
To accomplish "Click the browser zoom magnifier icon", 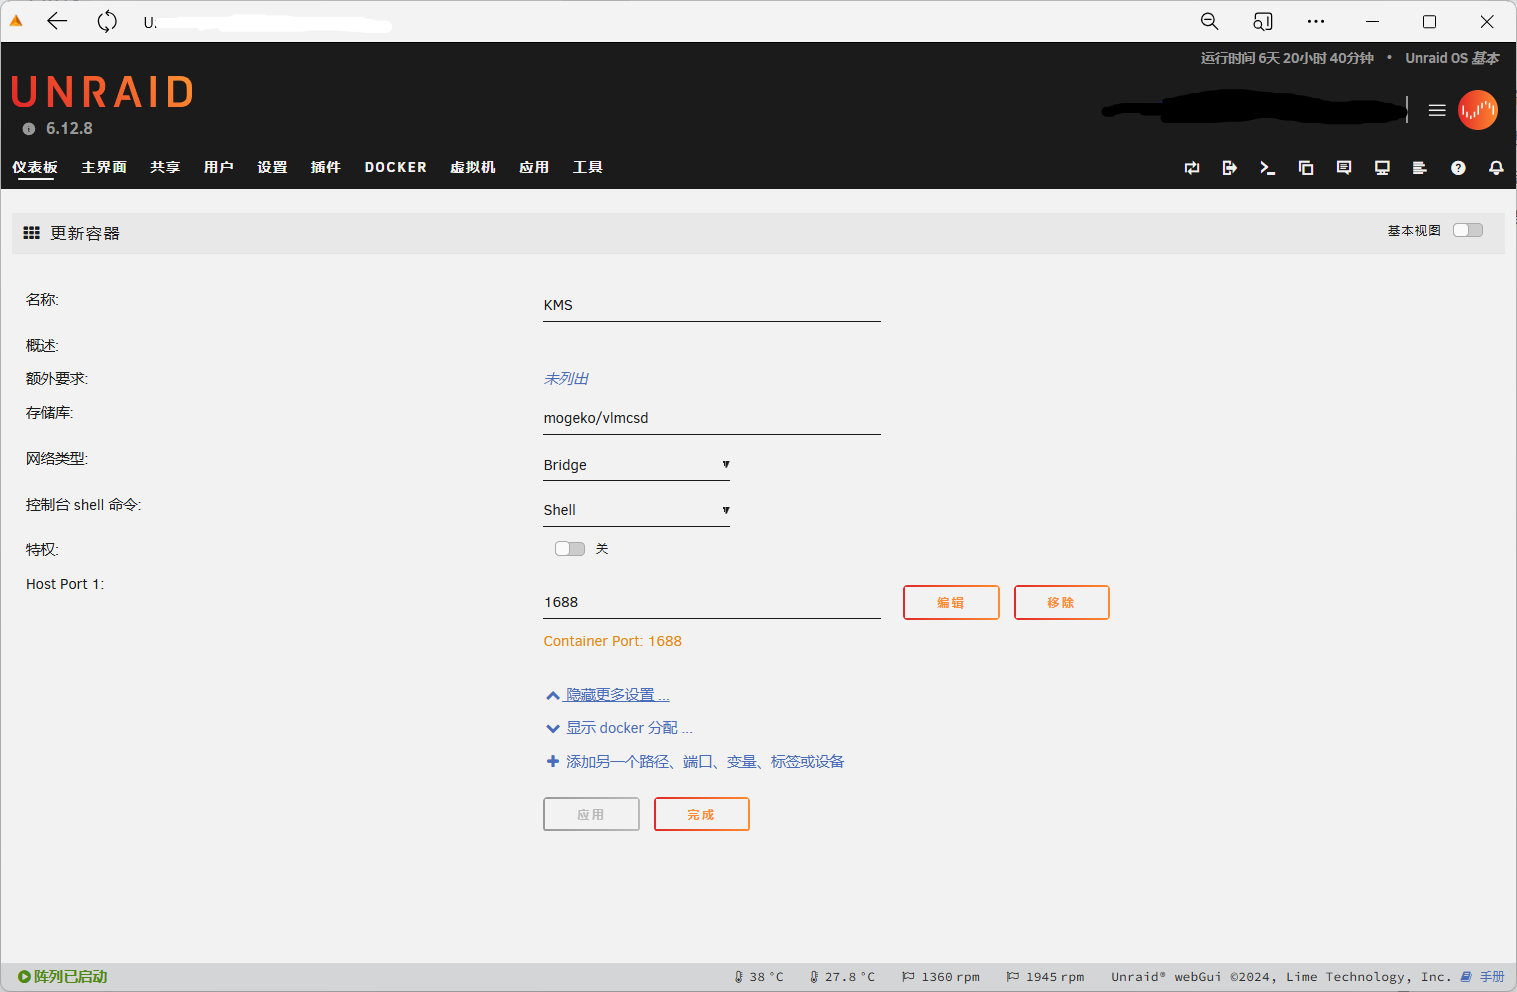I will pyautogui.click(x=1209, y=21).
